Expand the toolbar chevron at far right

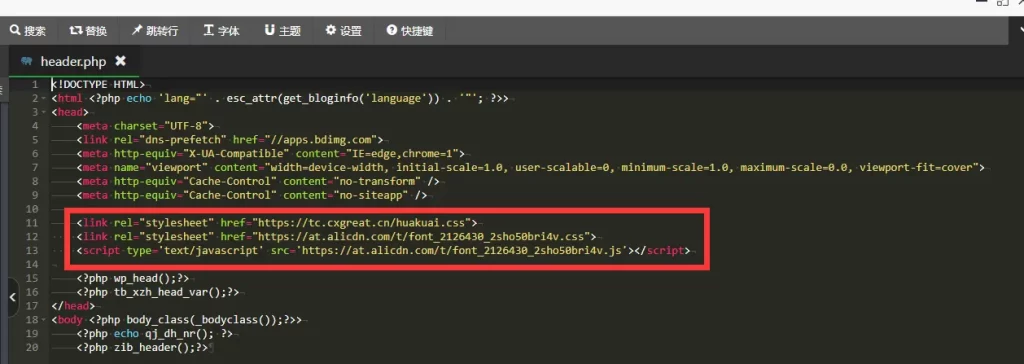point(1020,30)
